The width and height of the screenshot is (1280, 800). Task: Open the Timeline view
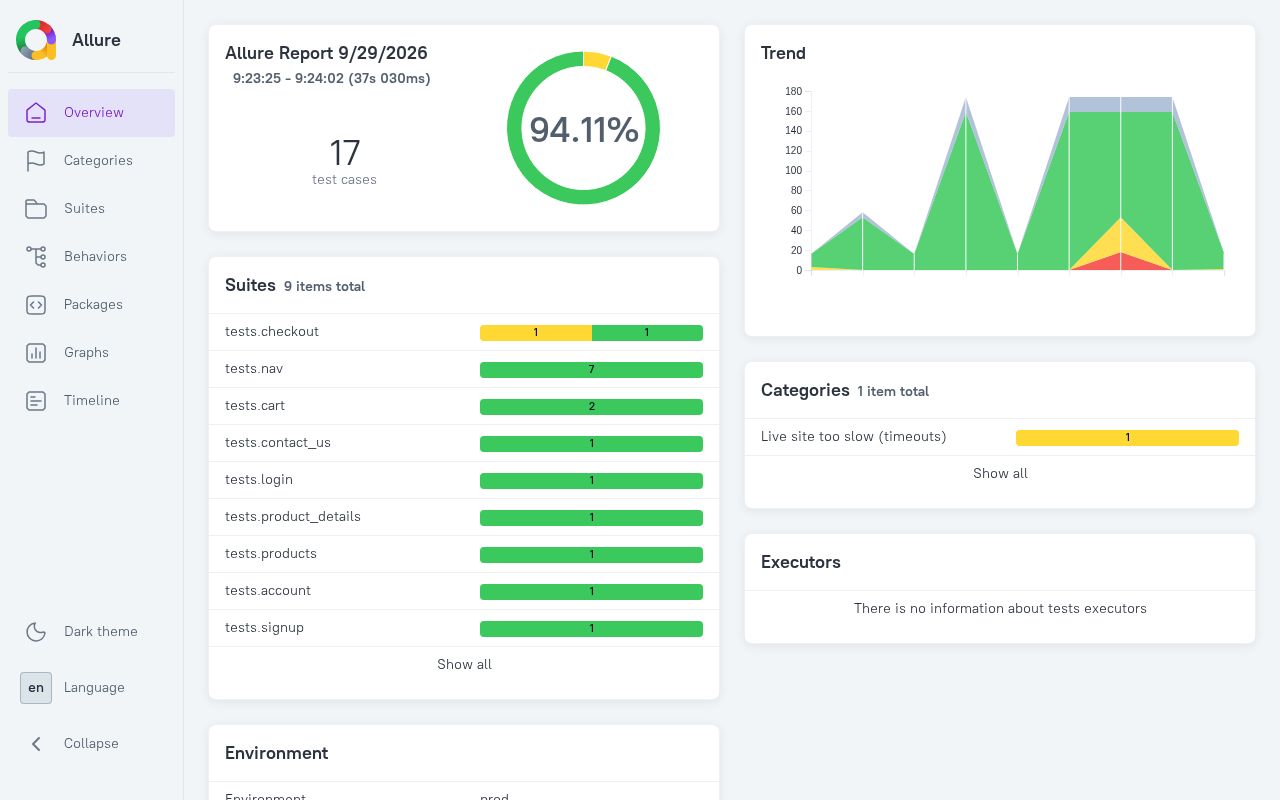tap(91, 401)
